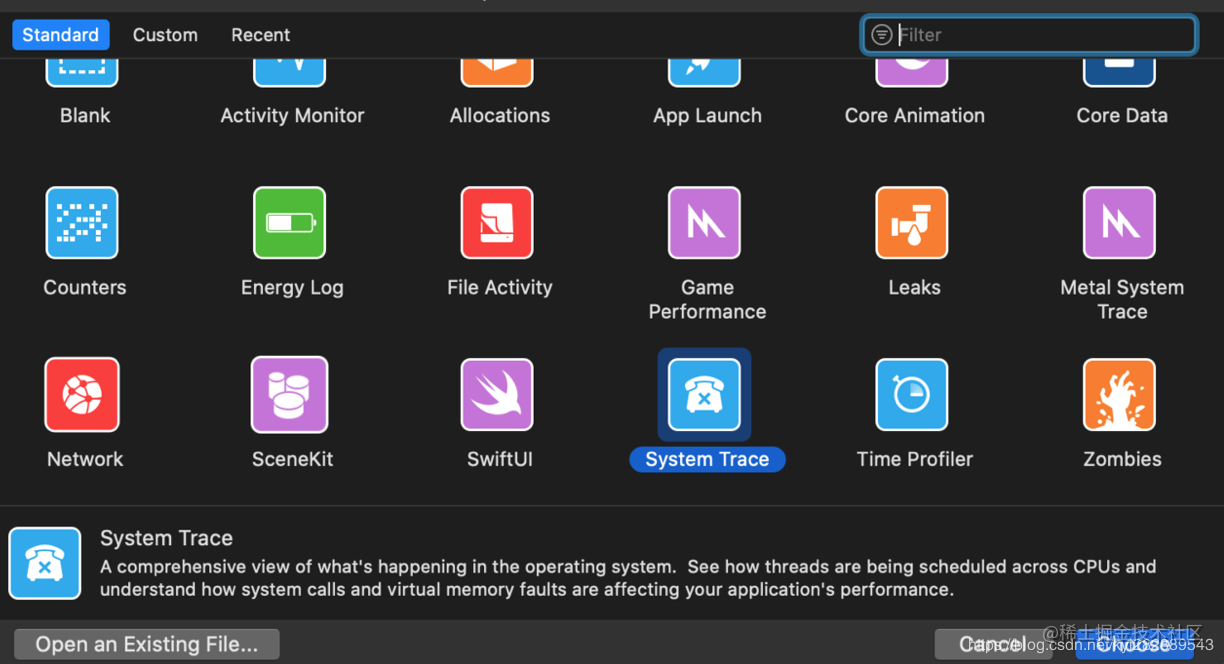Click the App Launch label
The height and width of the screenshot is (664, 1224).
[x=707, y=115]
